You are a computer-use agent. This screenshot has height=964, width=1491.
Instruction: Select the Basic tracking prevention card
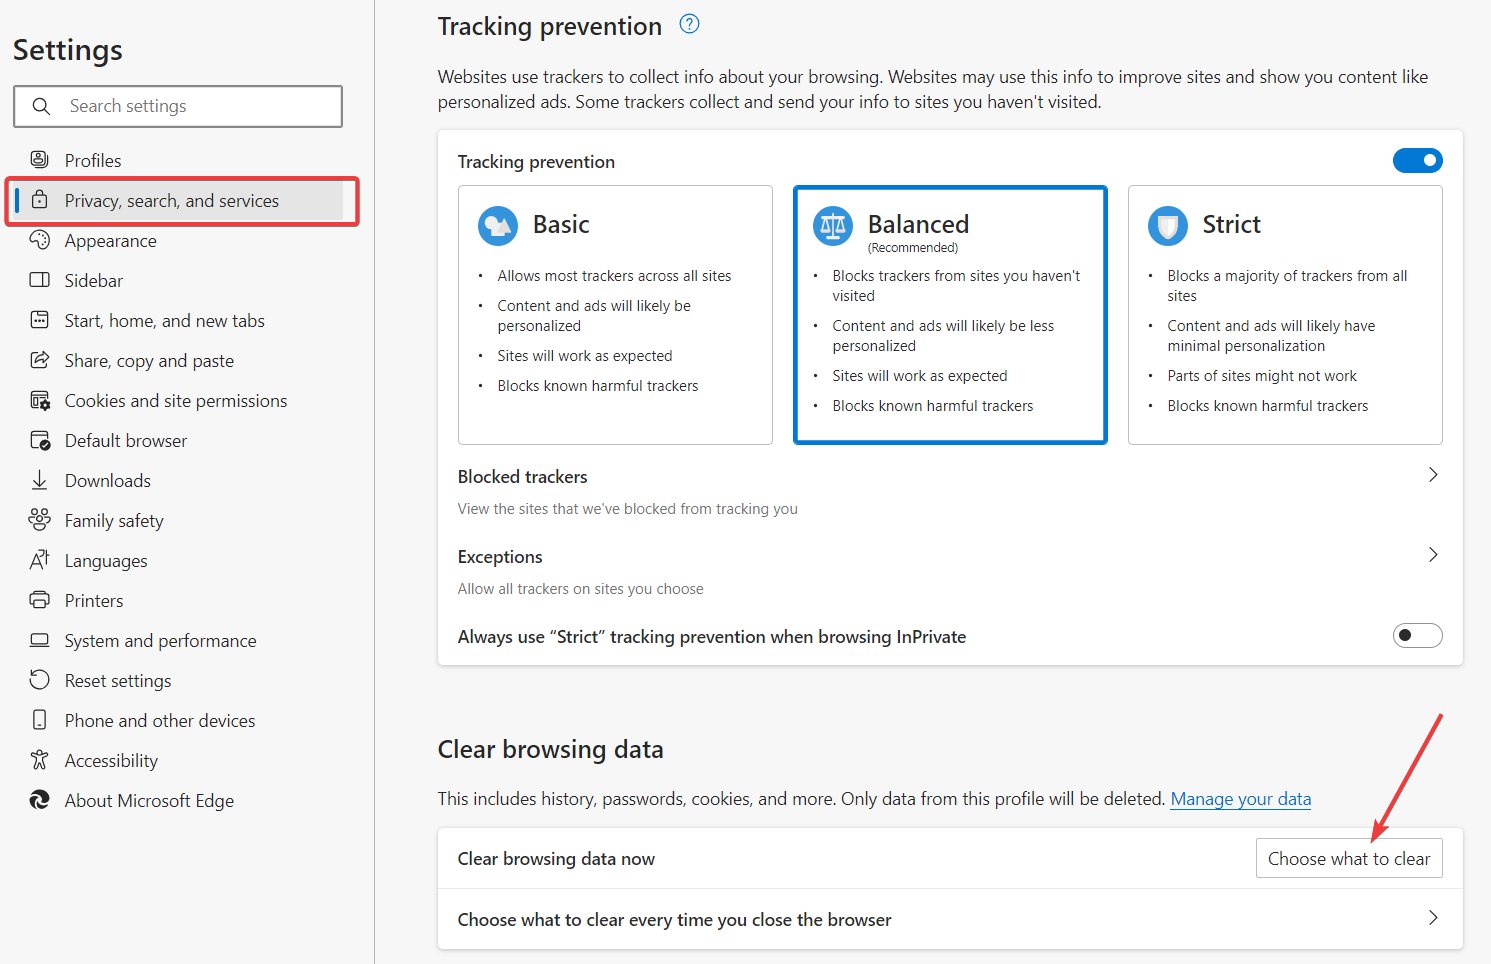click(615, 314)
